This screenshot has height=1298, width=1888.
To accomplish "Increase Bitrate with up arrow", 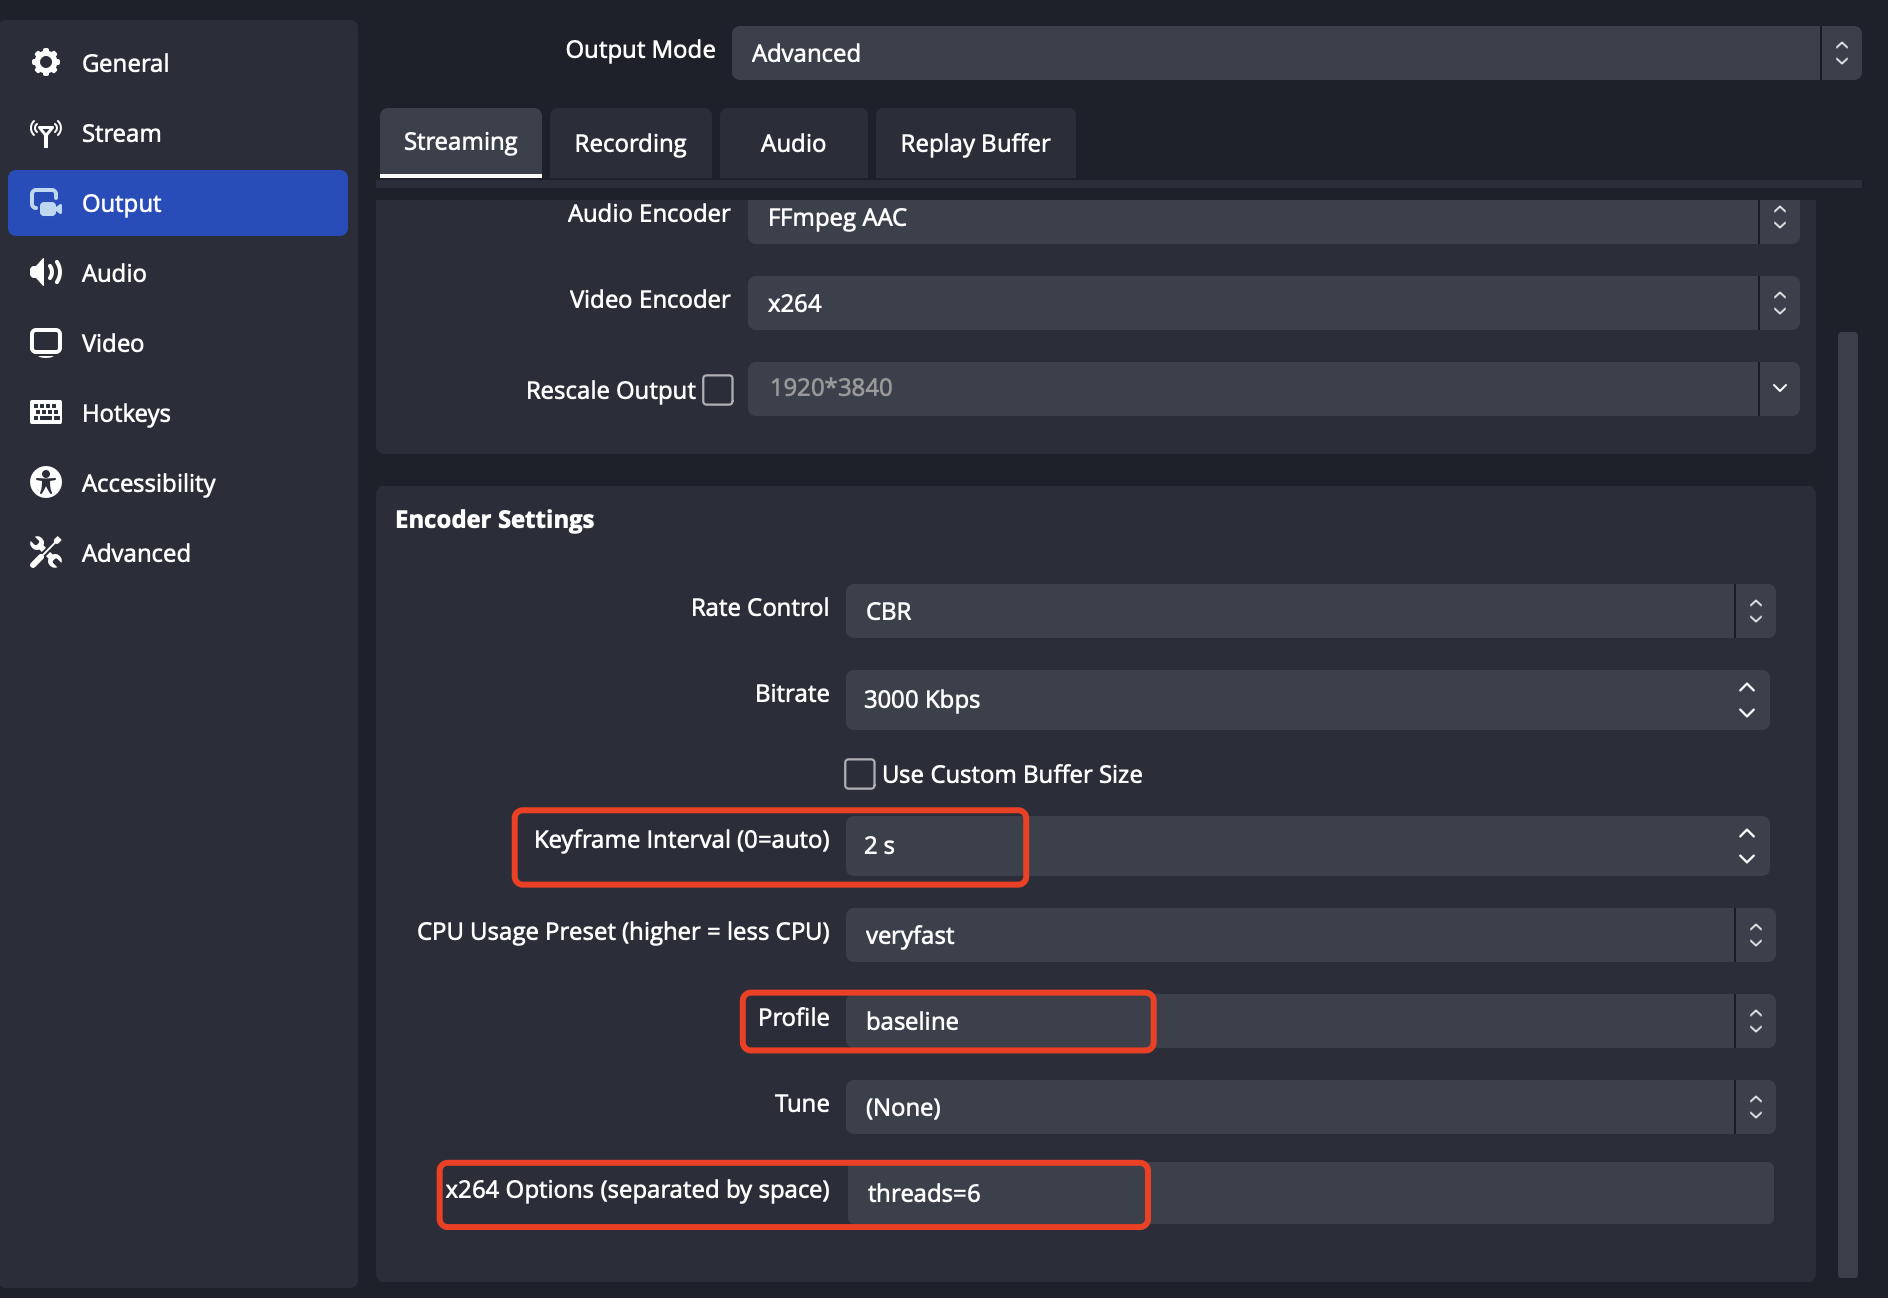I will (1747, 687).
